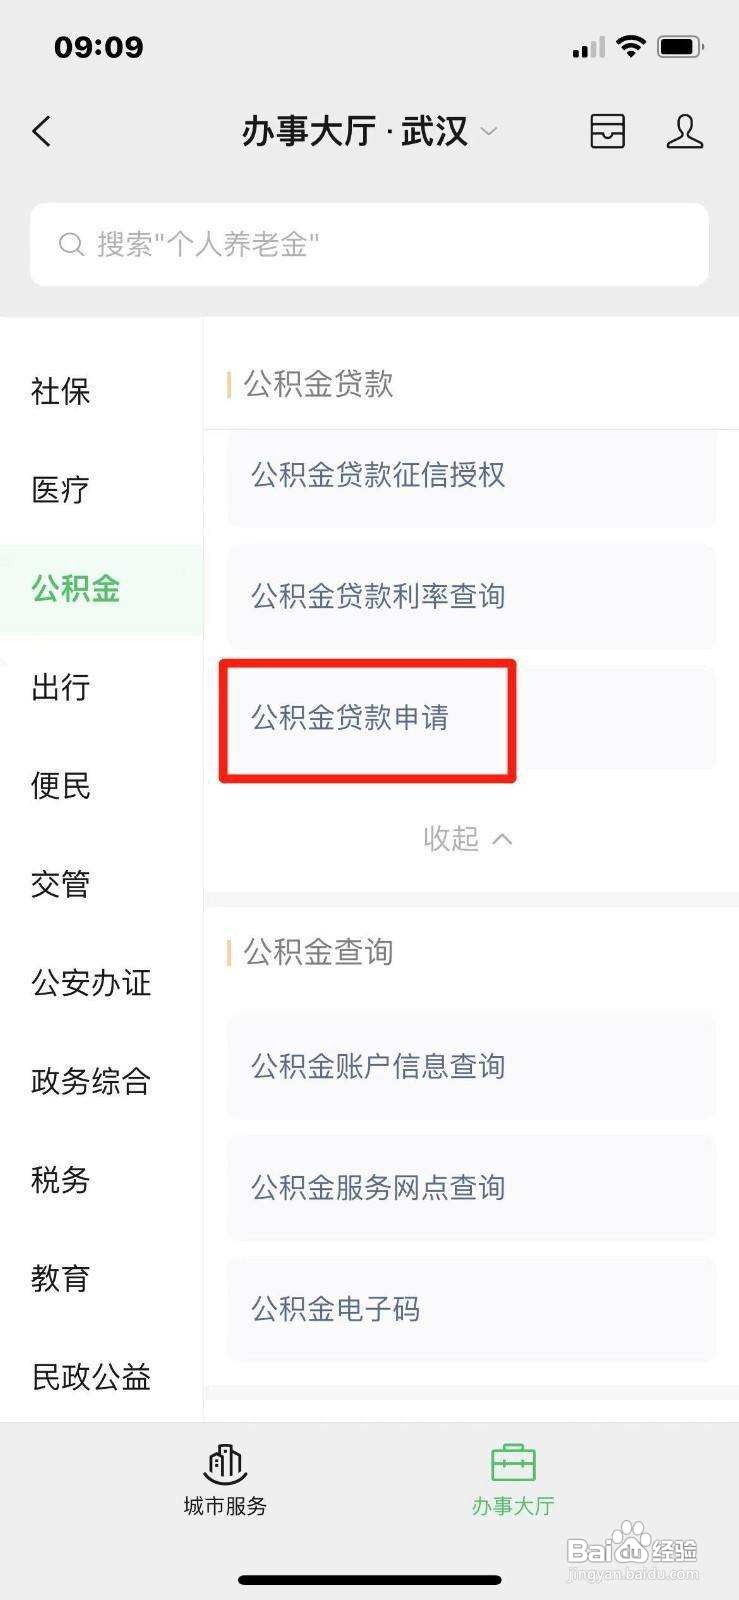Viewport: 739px width, 1600px height.
Task: Open the card wallet icon
Action: 607,131
